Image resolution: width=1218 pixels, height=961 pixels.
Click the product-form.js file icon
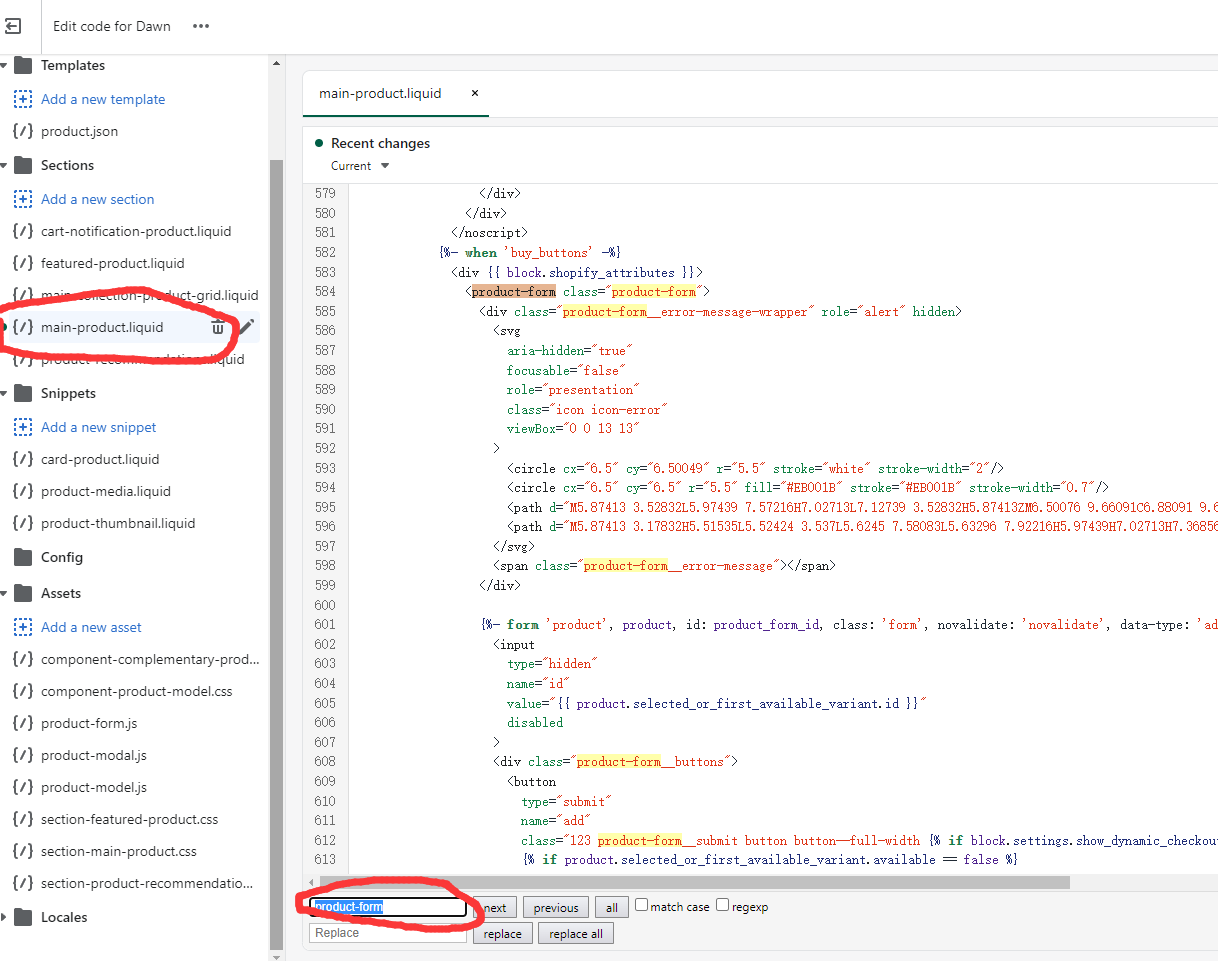[23, 723]
